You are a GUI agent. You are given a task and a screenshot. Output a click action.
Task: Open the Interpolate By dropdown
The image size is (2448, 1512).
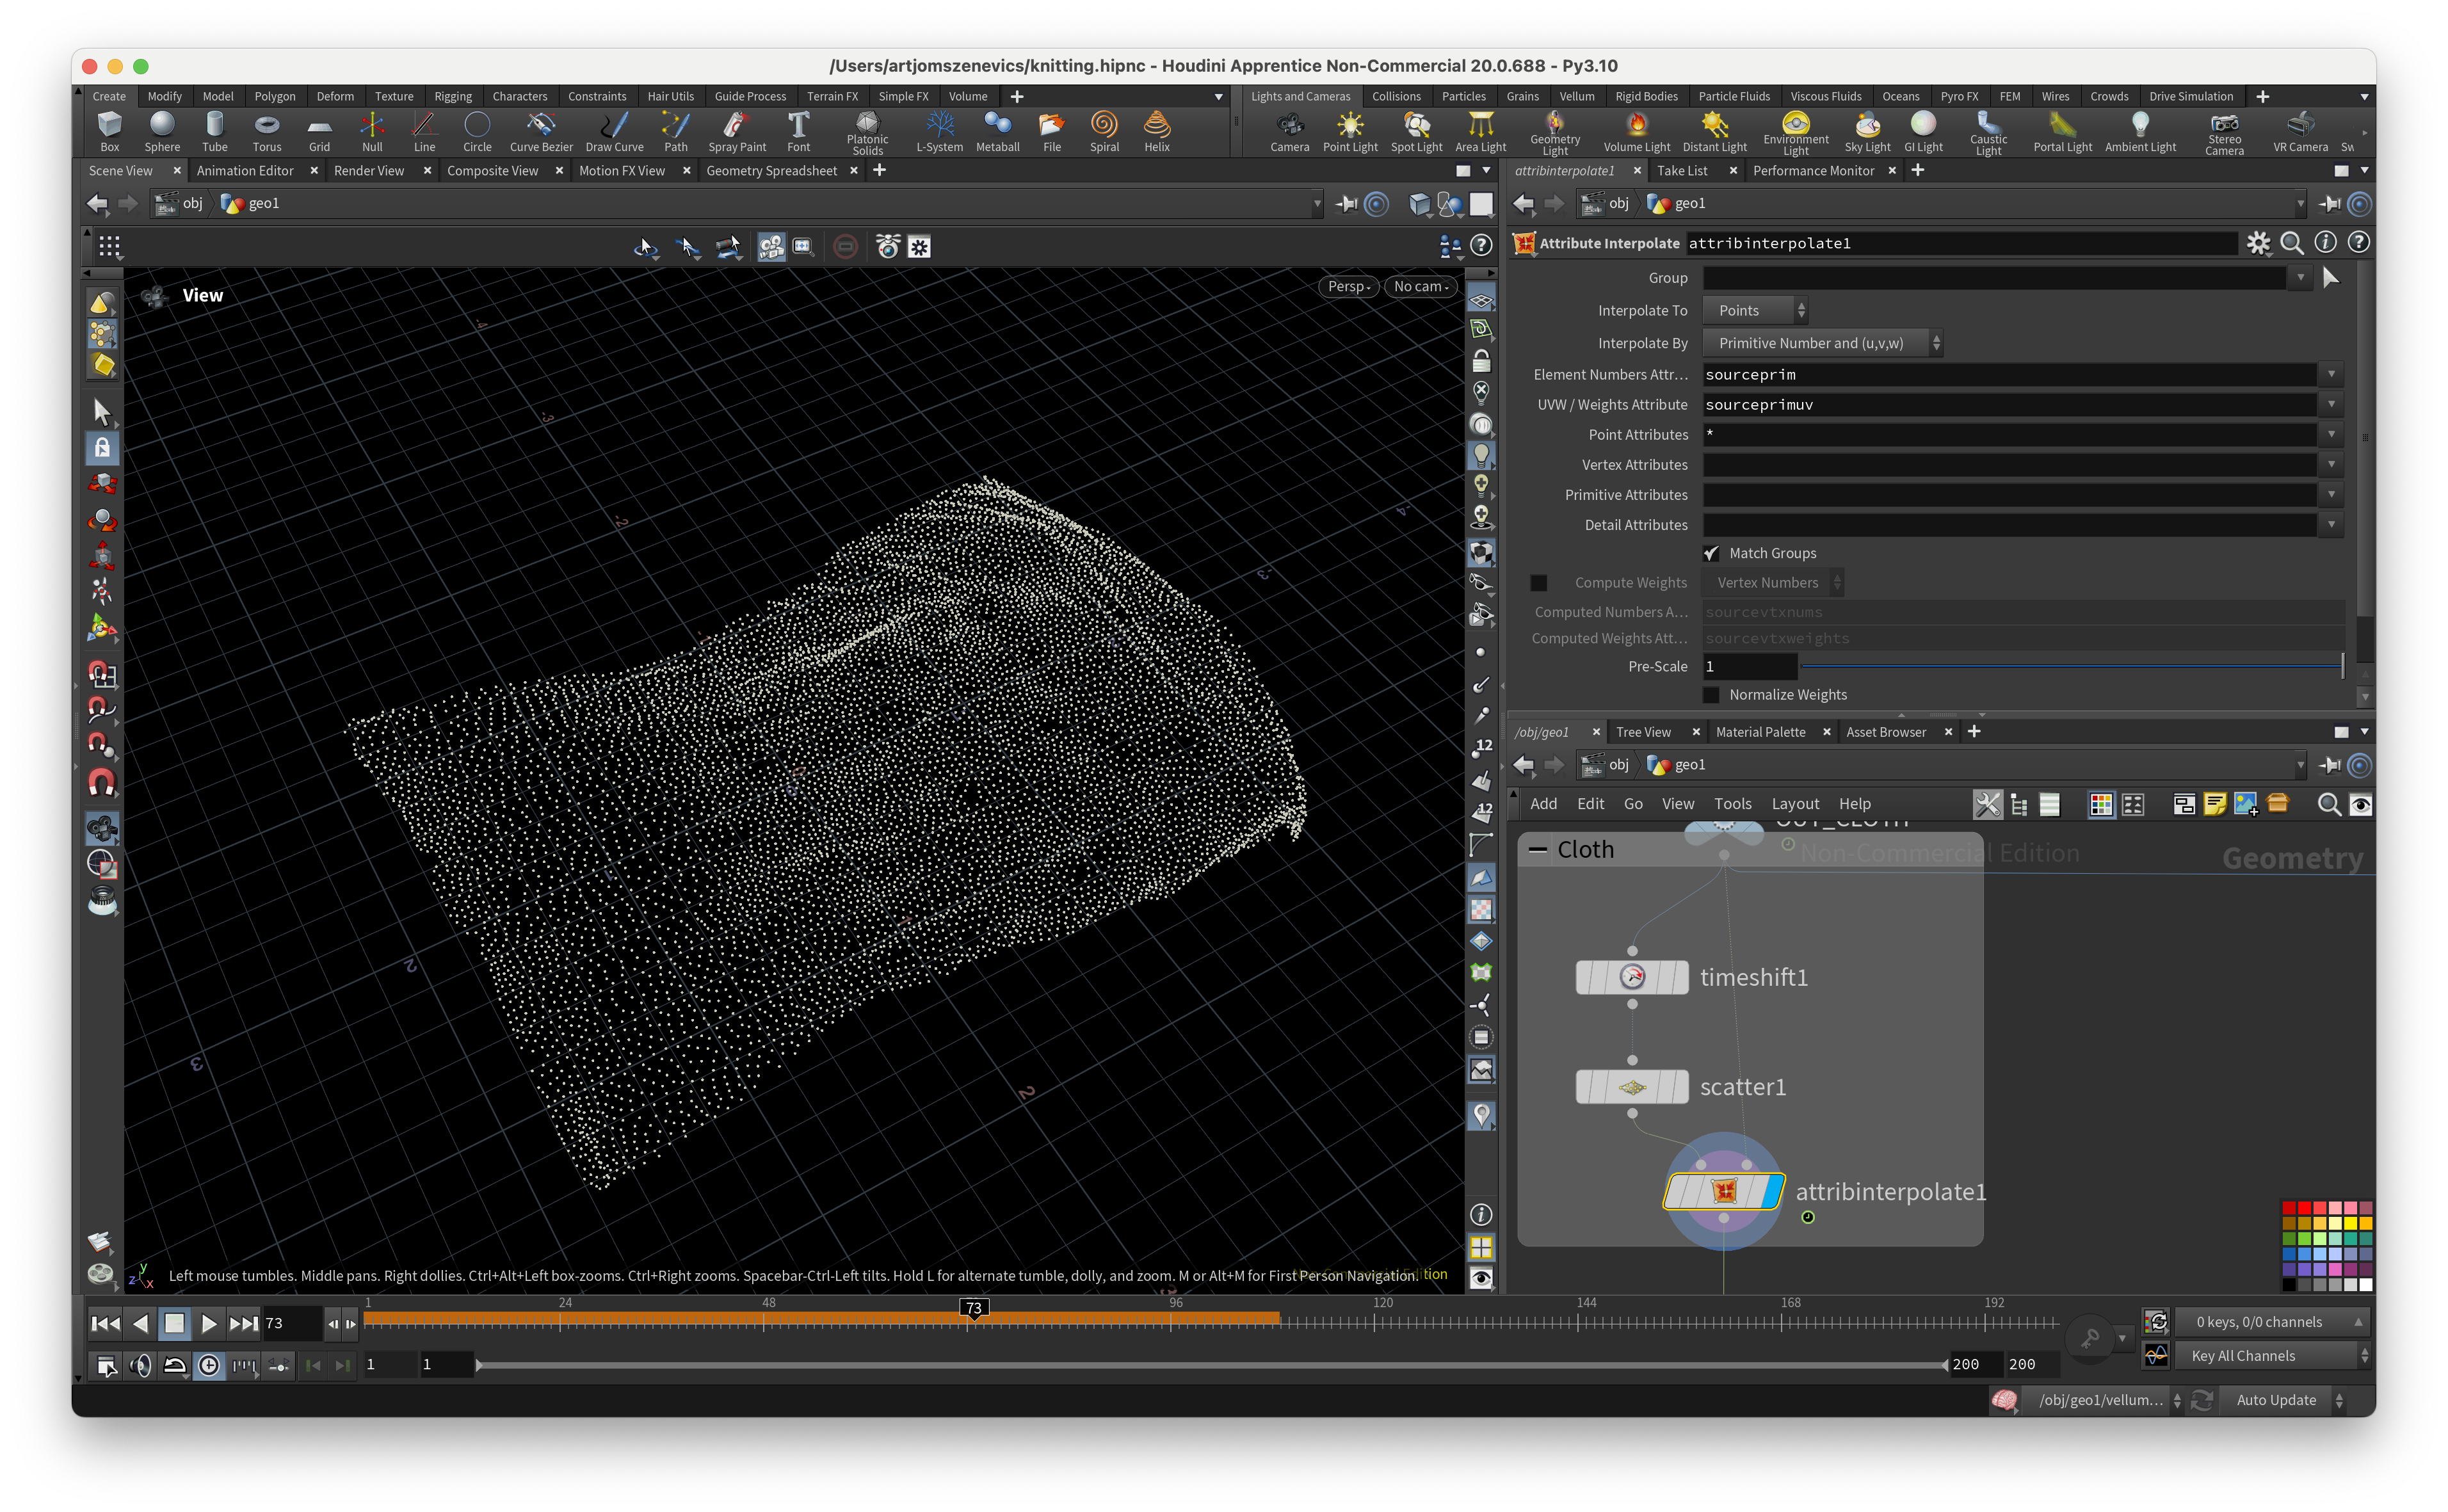1822,343
